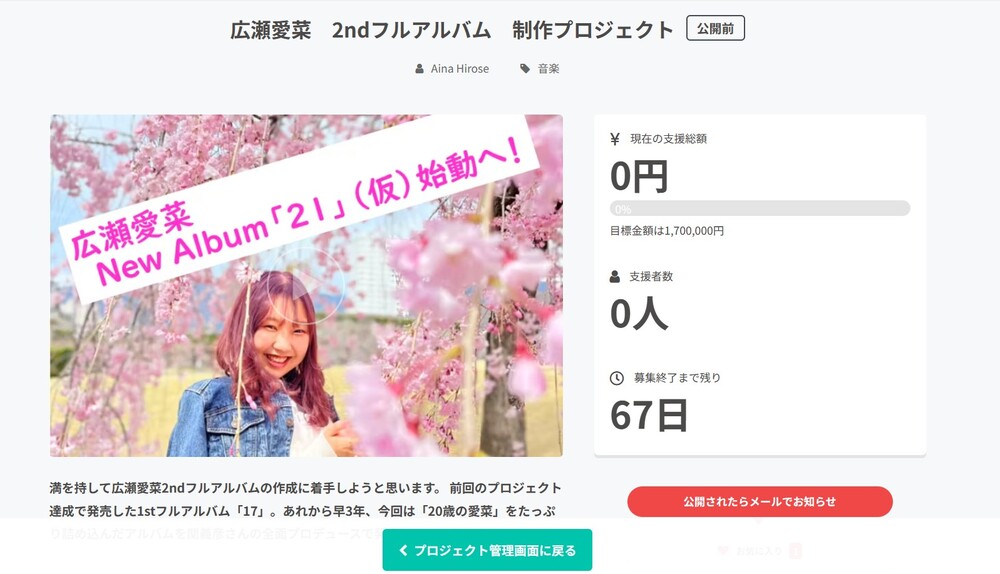The width and height of the screenshot is (1000, 574).
Task: Click the project description paragraph
Action: [305, 511]
